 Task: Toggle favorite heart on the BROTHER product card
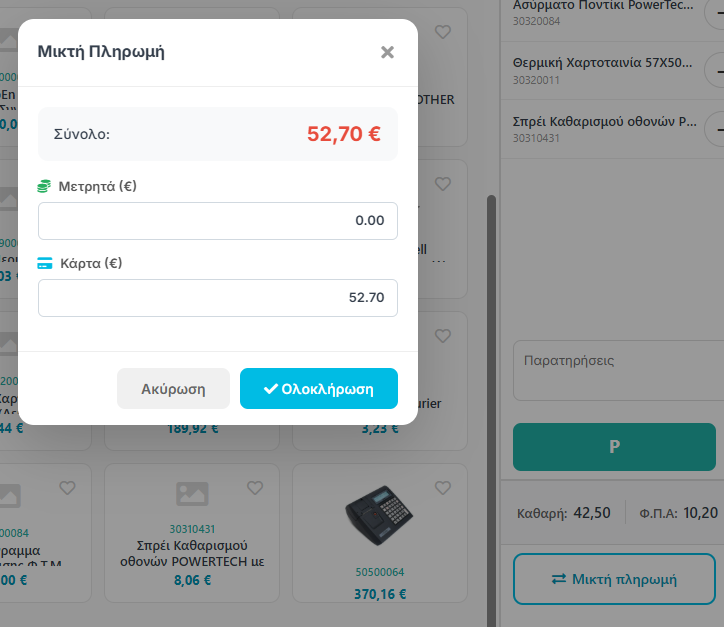(x=442, y=32)
